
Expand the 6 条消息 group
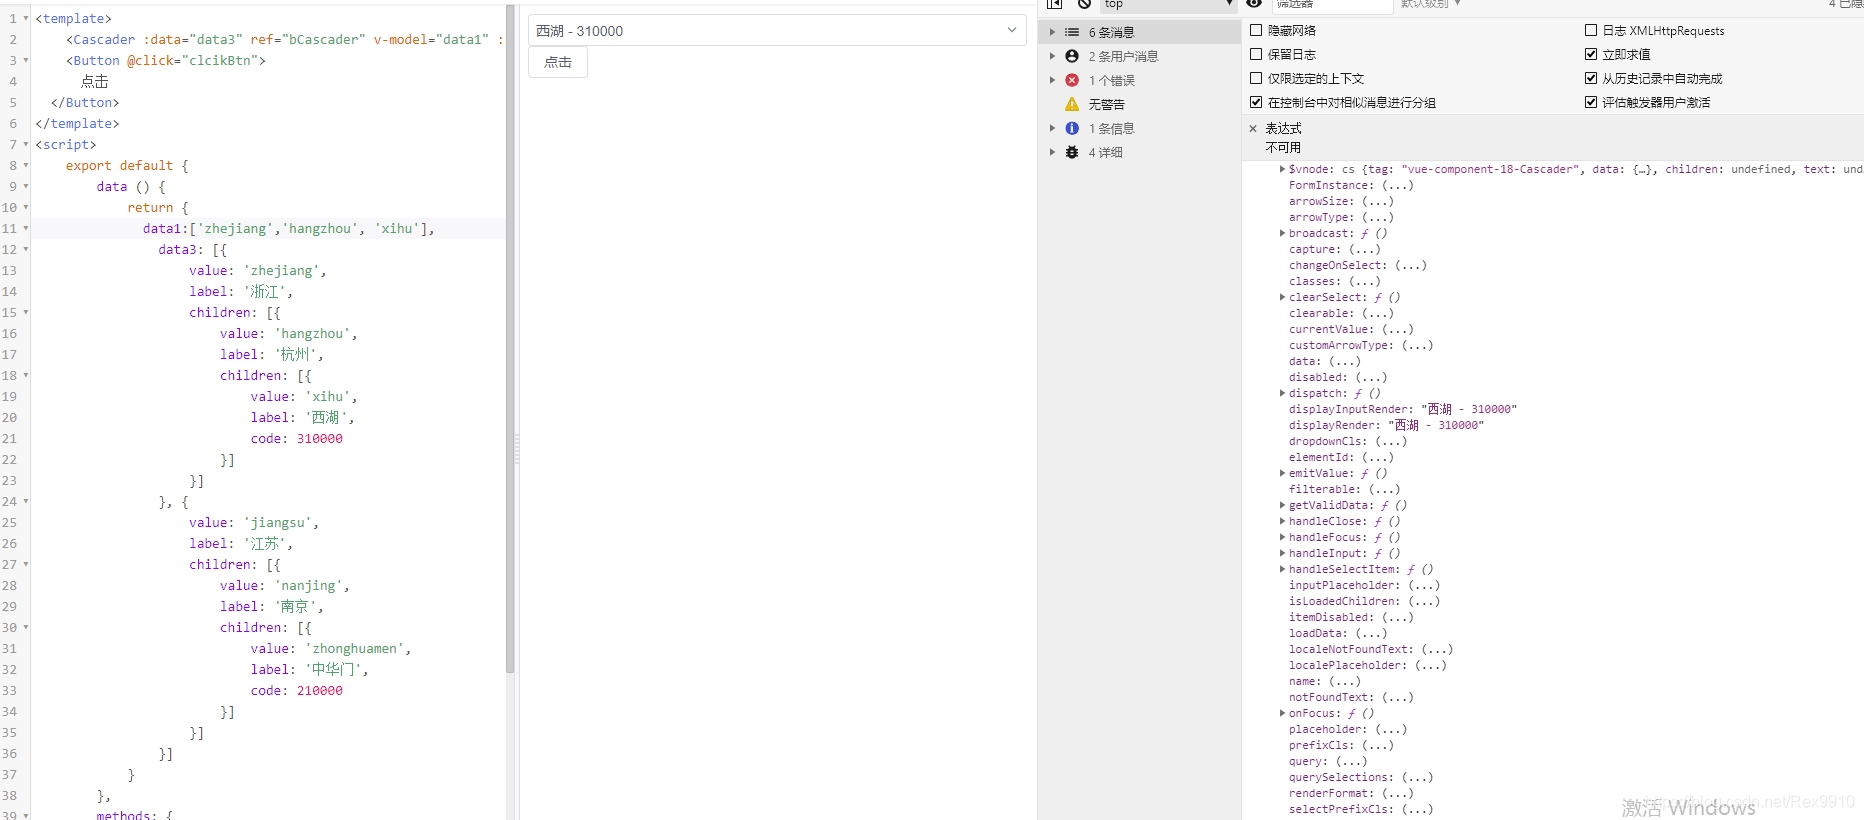(1052, 32)
